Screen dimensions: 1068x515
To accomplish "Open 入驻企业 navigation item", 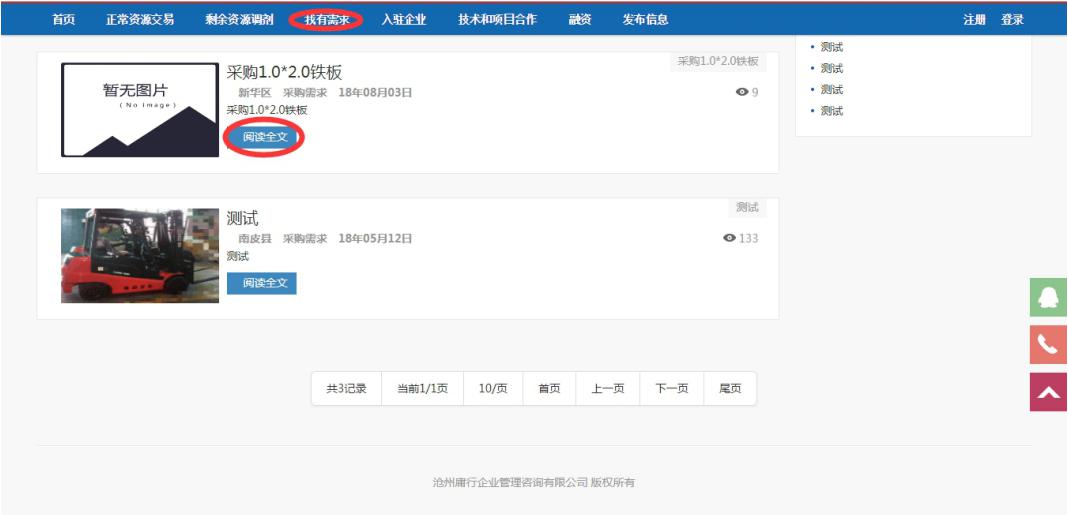I will (403, 19).
